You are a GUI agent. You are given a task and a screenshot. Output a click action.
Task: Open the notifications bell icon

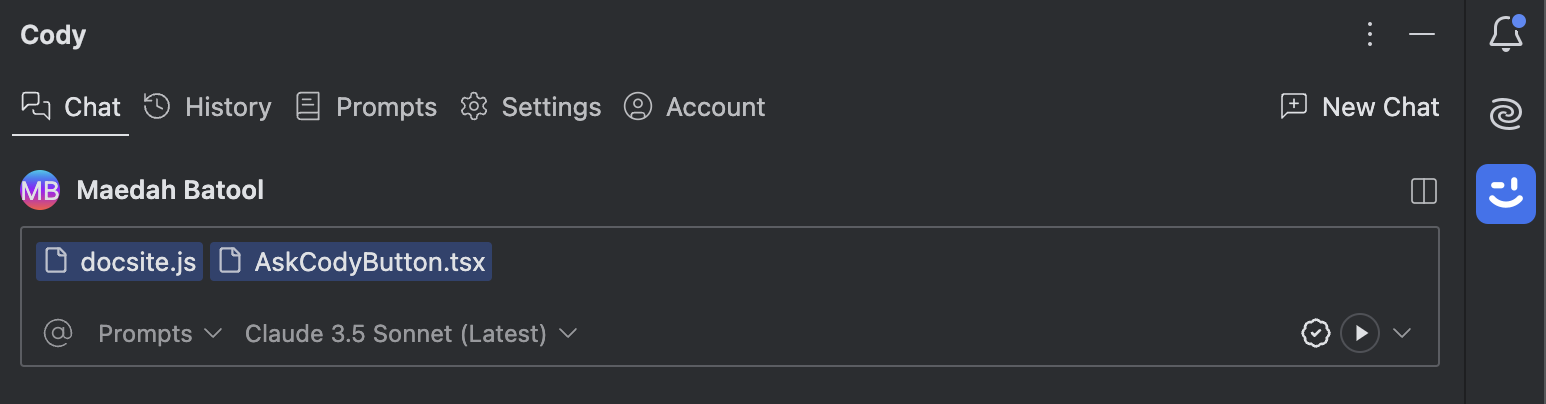tap(1506, 34)
